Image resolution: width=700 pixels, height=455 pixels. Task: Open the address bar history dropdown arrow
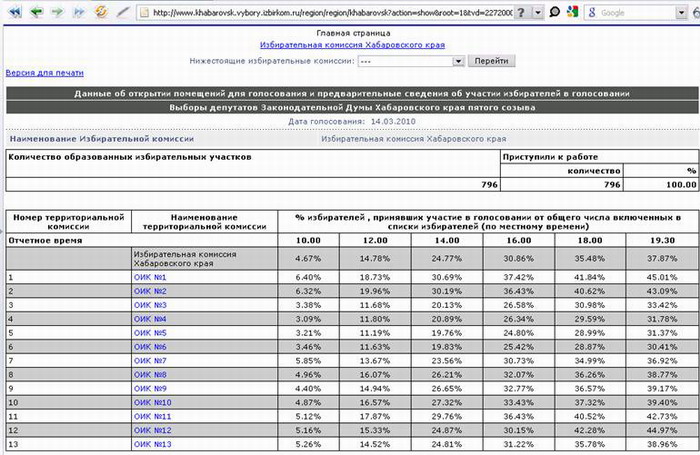click(x=538, y=13)
